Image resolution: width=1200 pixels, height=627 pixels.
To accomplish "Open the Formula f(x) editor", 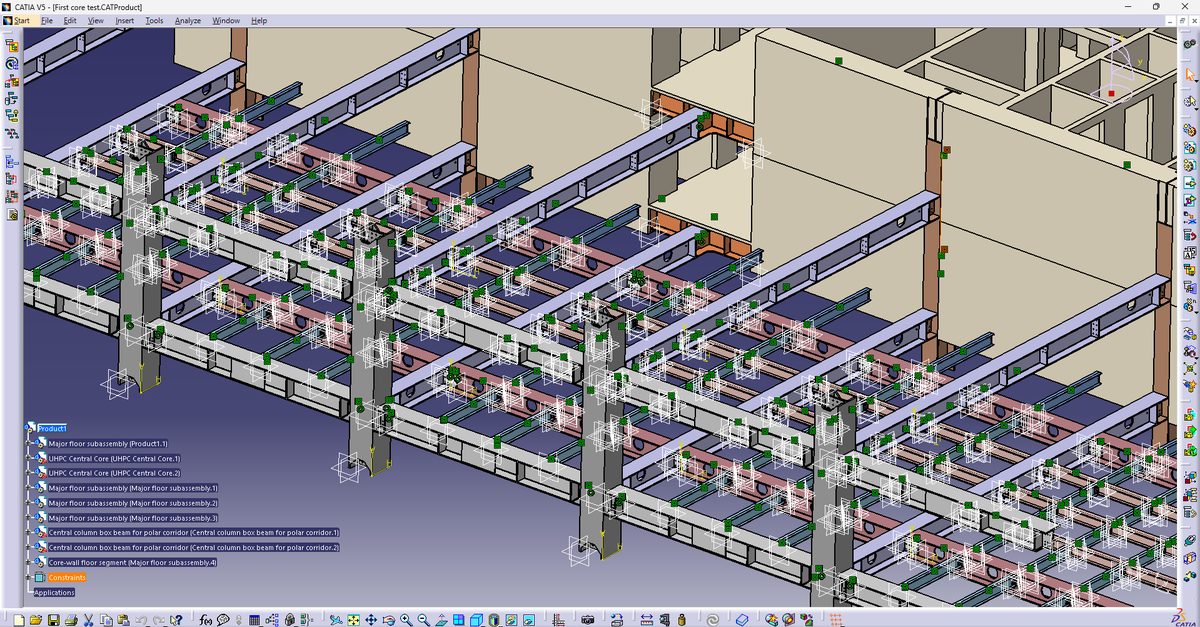I will pyautogui.click(x=205, y=619).
